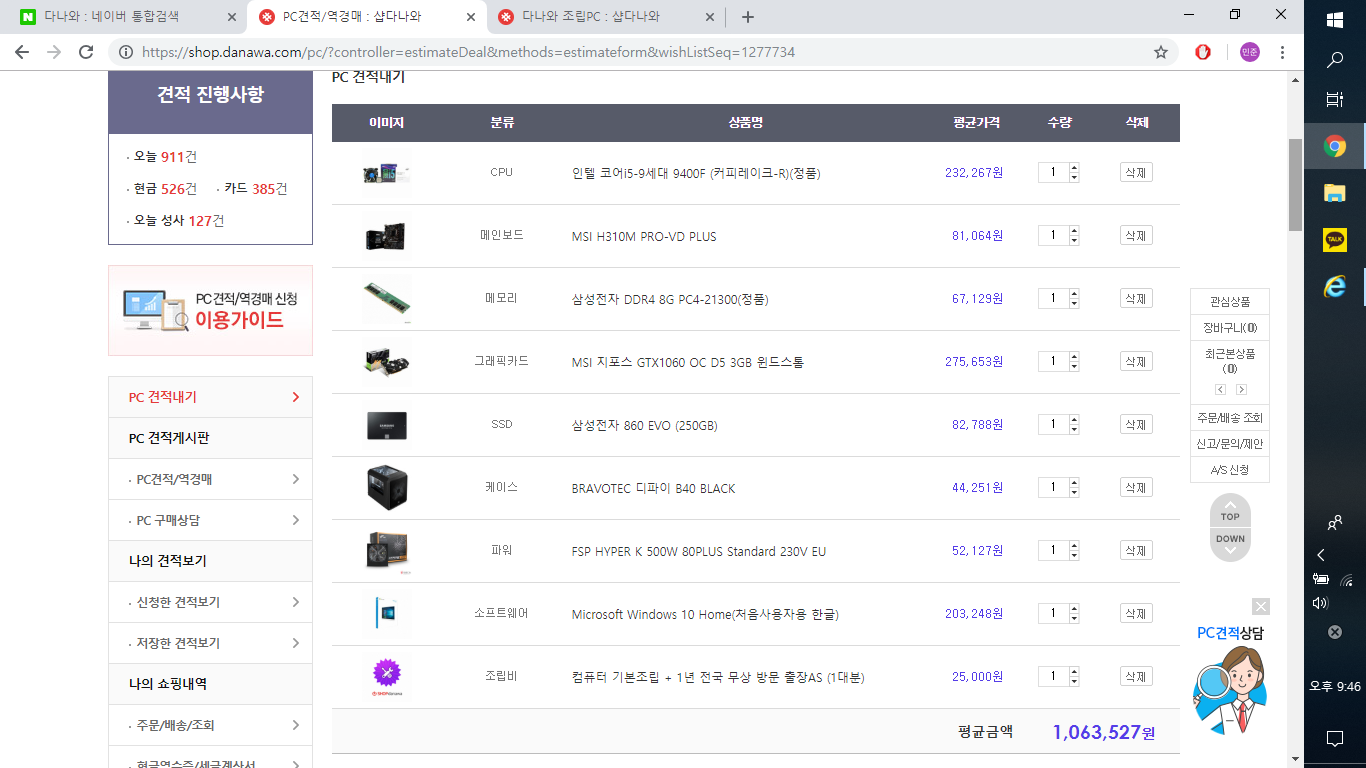Open 주문/배송 조회 in quick menu
This screenshot has height=768, width=1366.
click(1230, 418)
